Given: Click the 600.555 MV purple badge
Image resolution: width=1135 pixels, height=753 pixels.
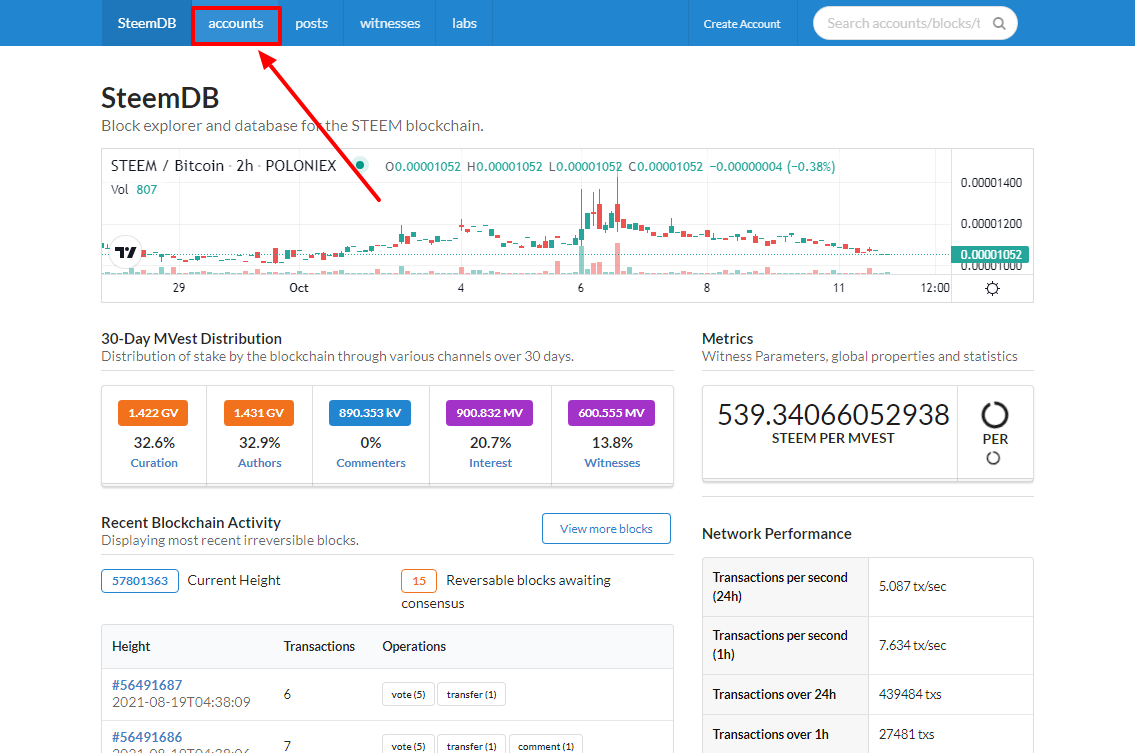Looking at the screenshot, I should (x=611, y=413).
